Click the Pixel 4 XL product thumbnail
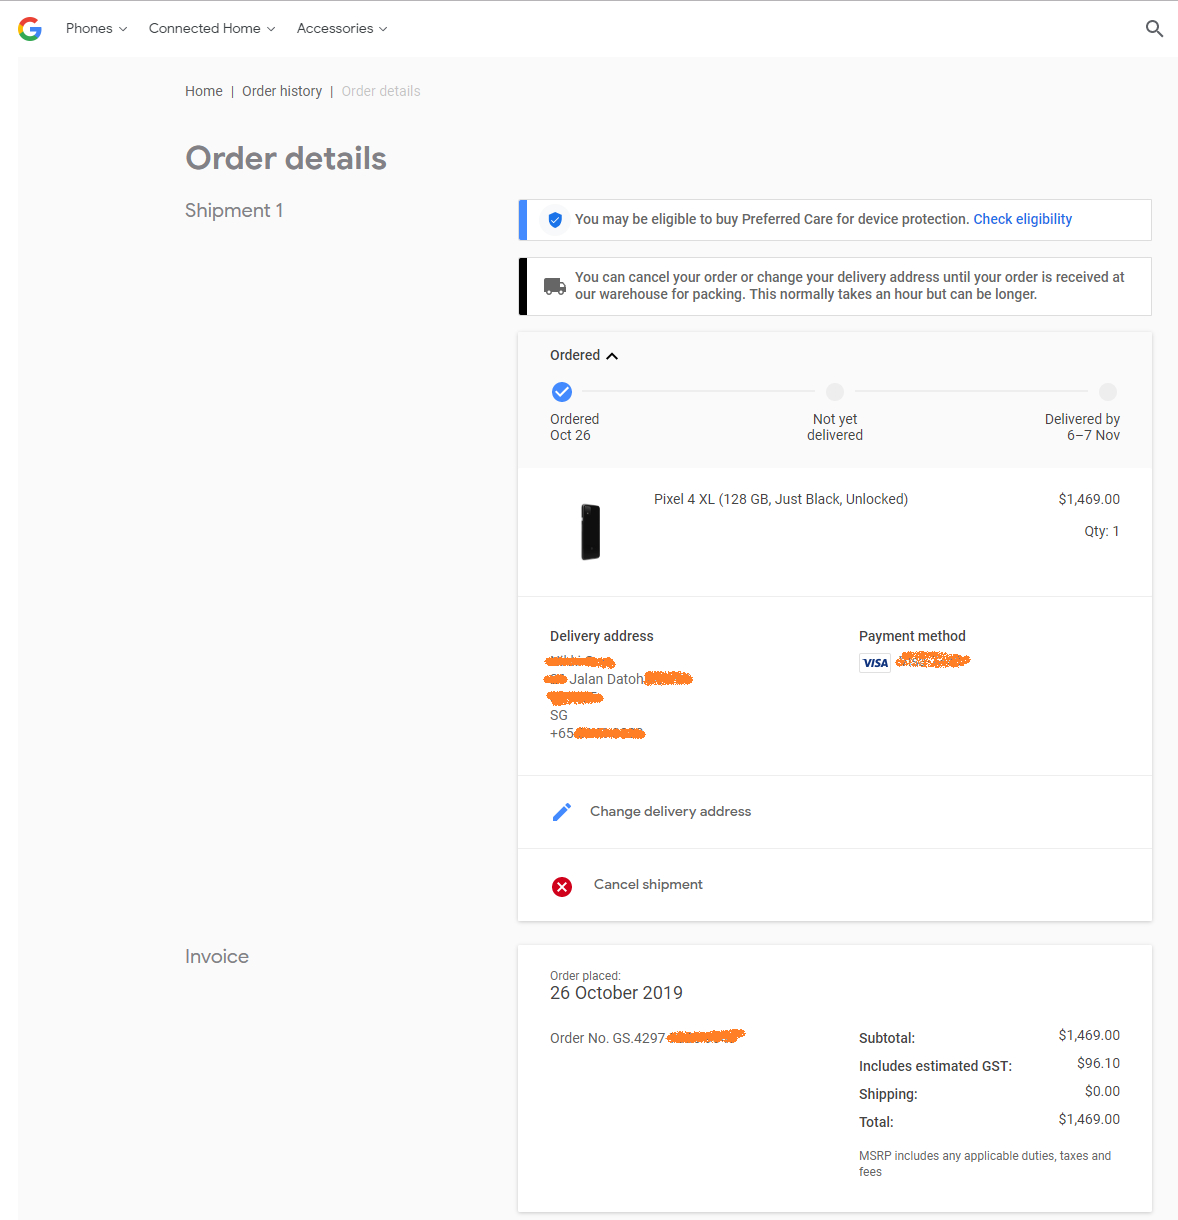The width and height of the screenshot is (1178, 1220). pyautogui.click(x=591, y=532)
